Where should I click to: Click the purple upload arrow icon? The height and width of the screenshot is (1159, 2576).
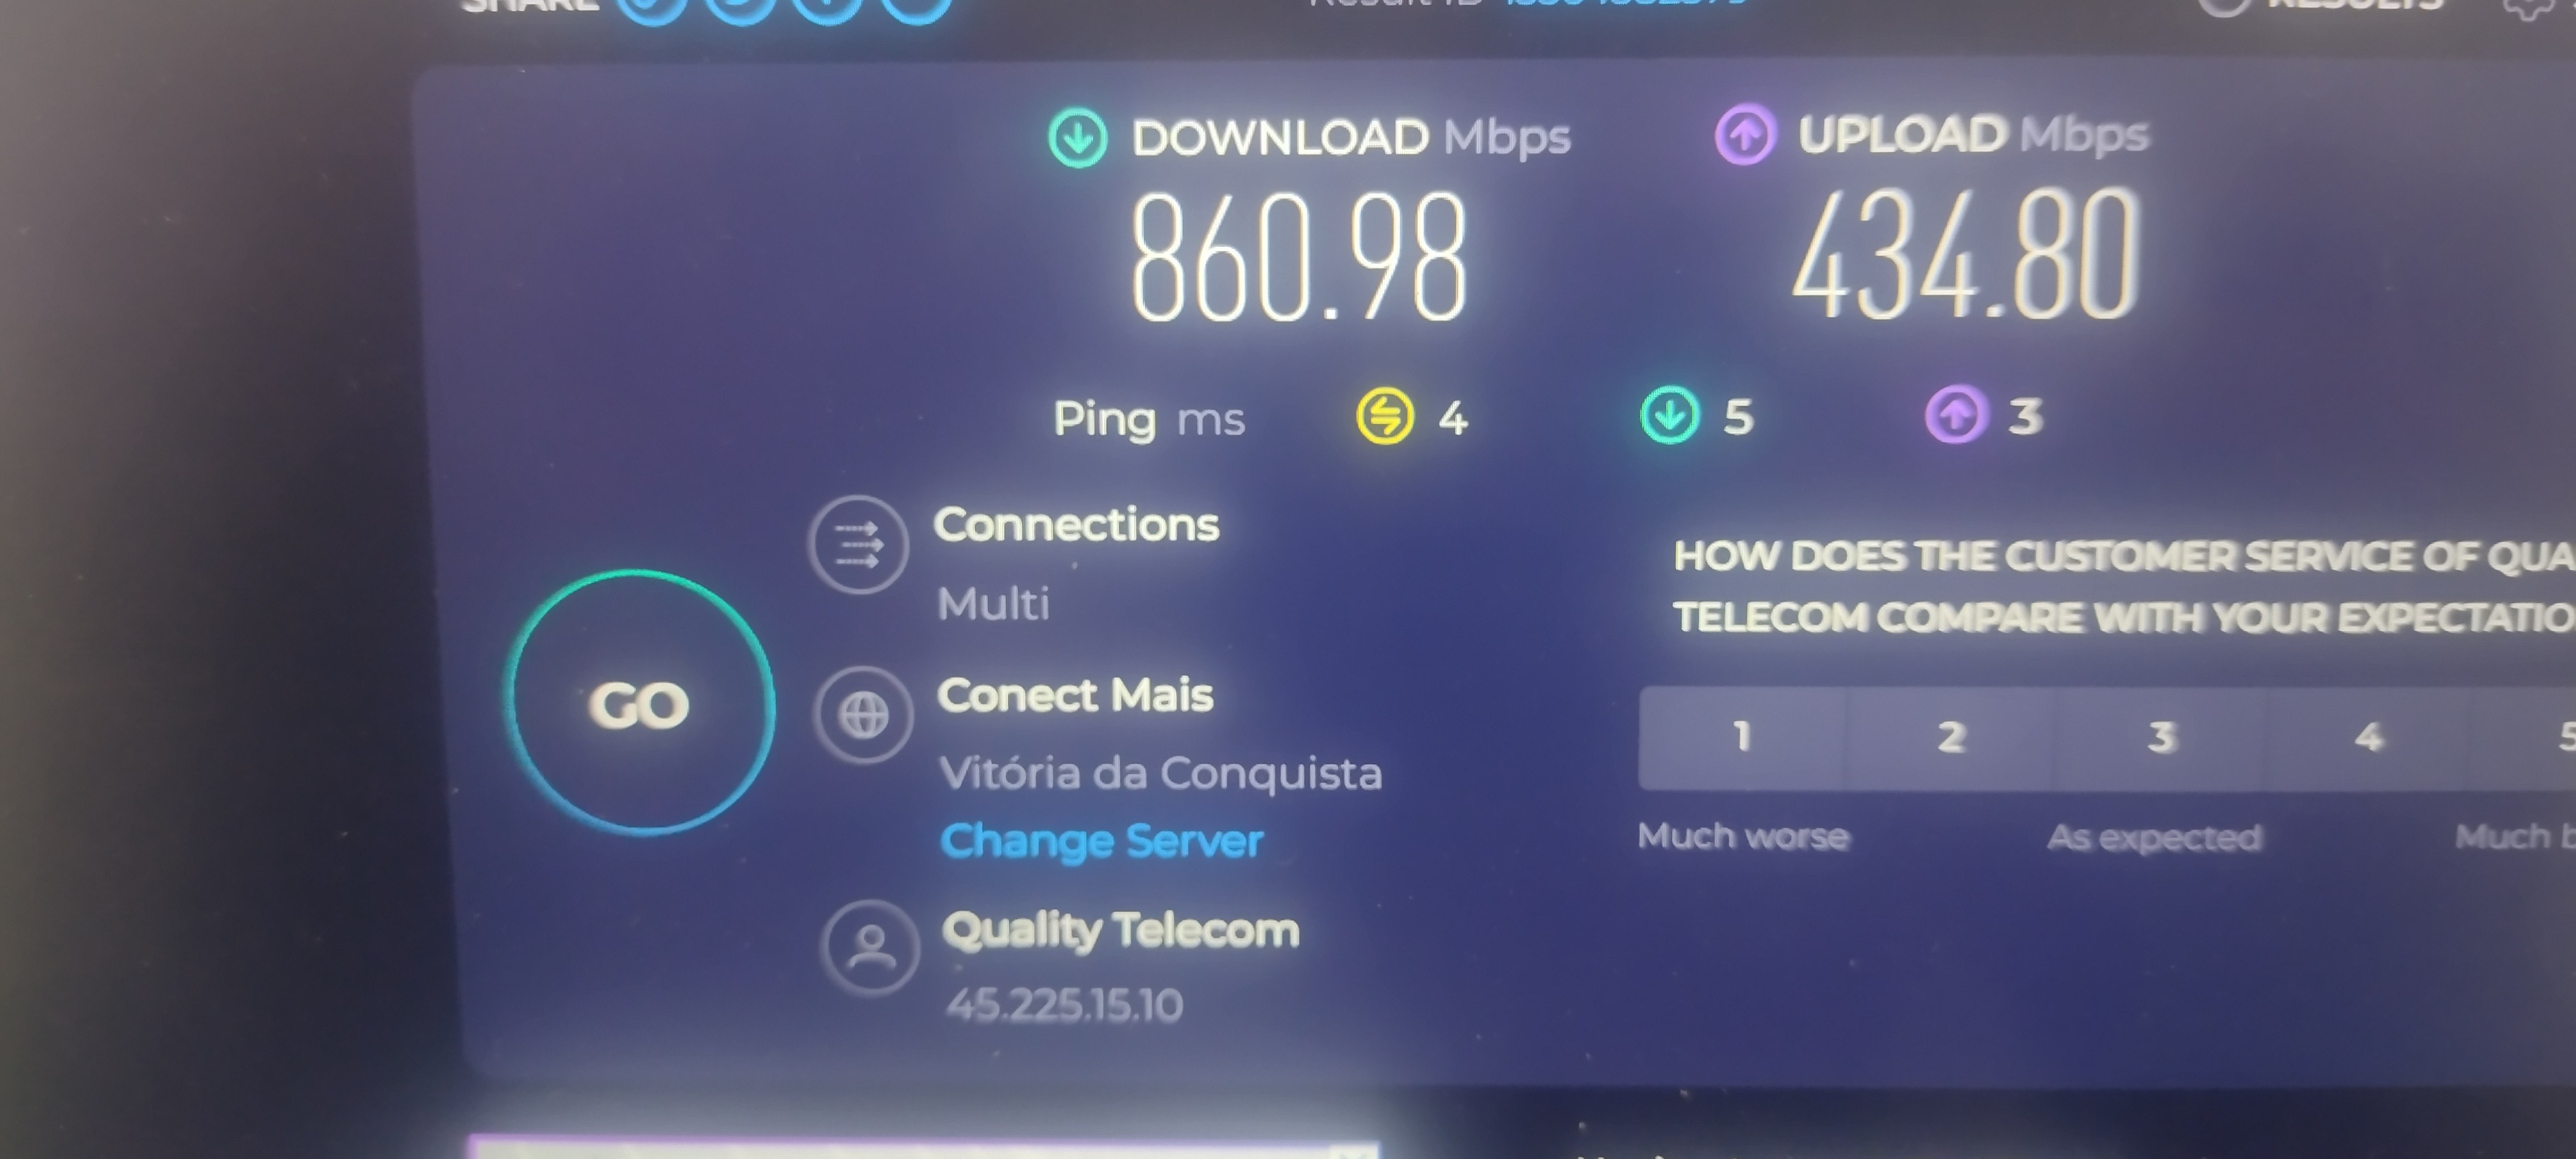(x=1745, y=135)
